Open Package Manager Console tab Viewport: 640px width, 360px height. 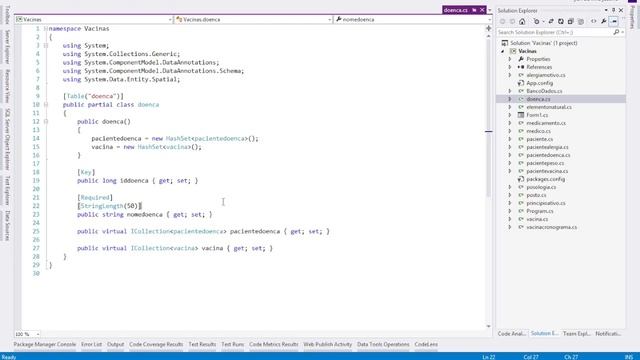pos(45,344)
